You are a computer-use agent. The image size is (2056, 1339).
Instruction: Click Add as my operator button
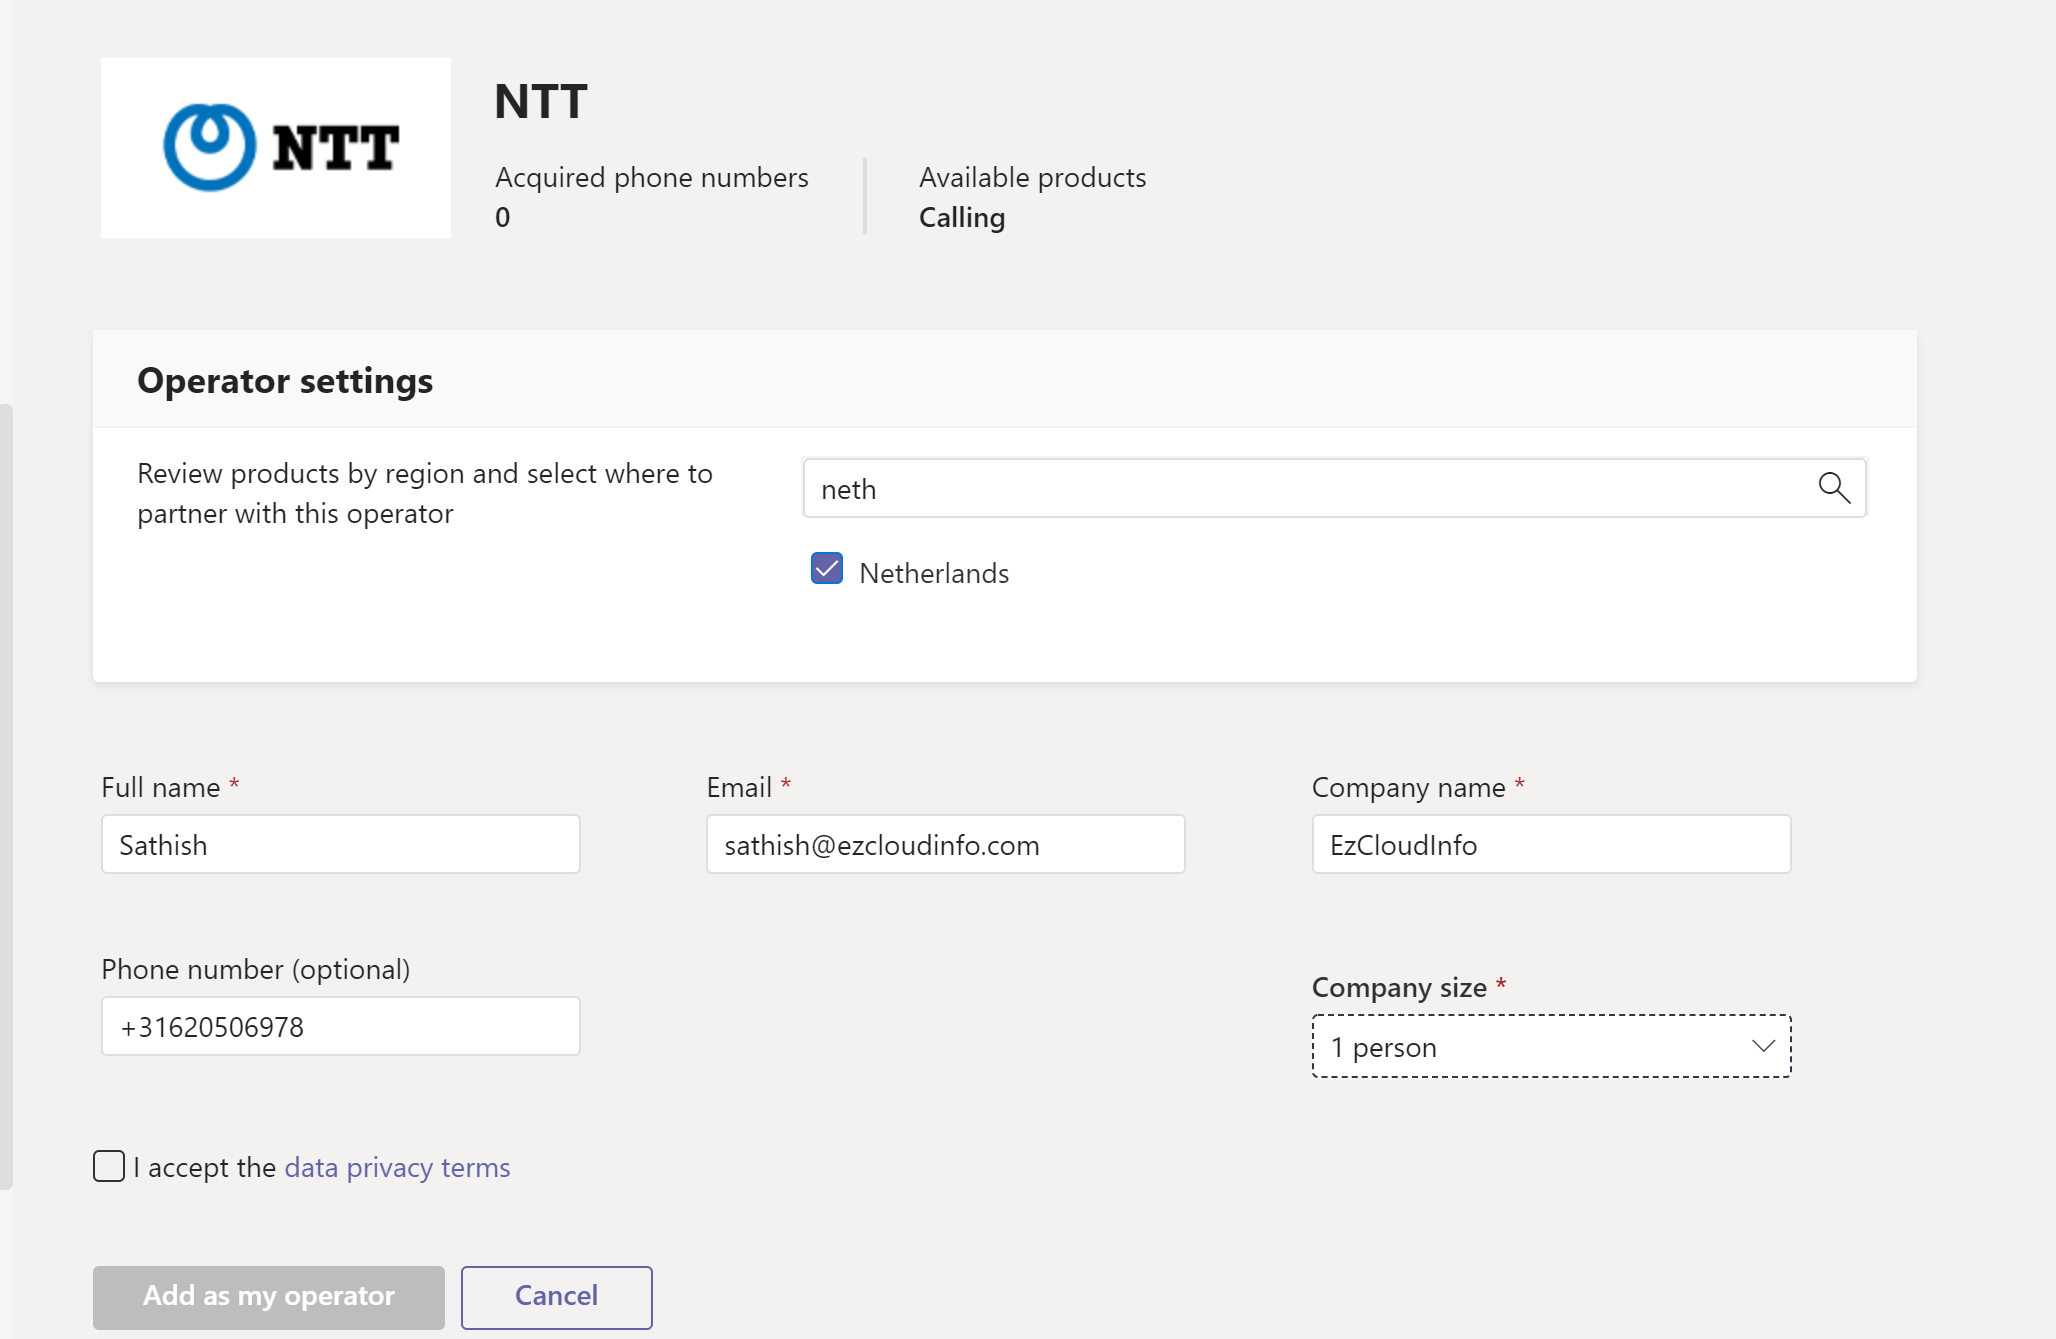click(x=269, y=1297)
